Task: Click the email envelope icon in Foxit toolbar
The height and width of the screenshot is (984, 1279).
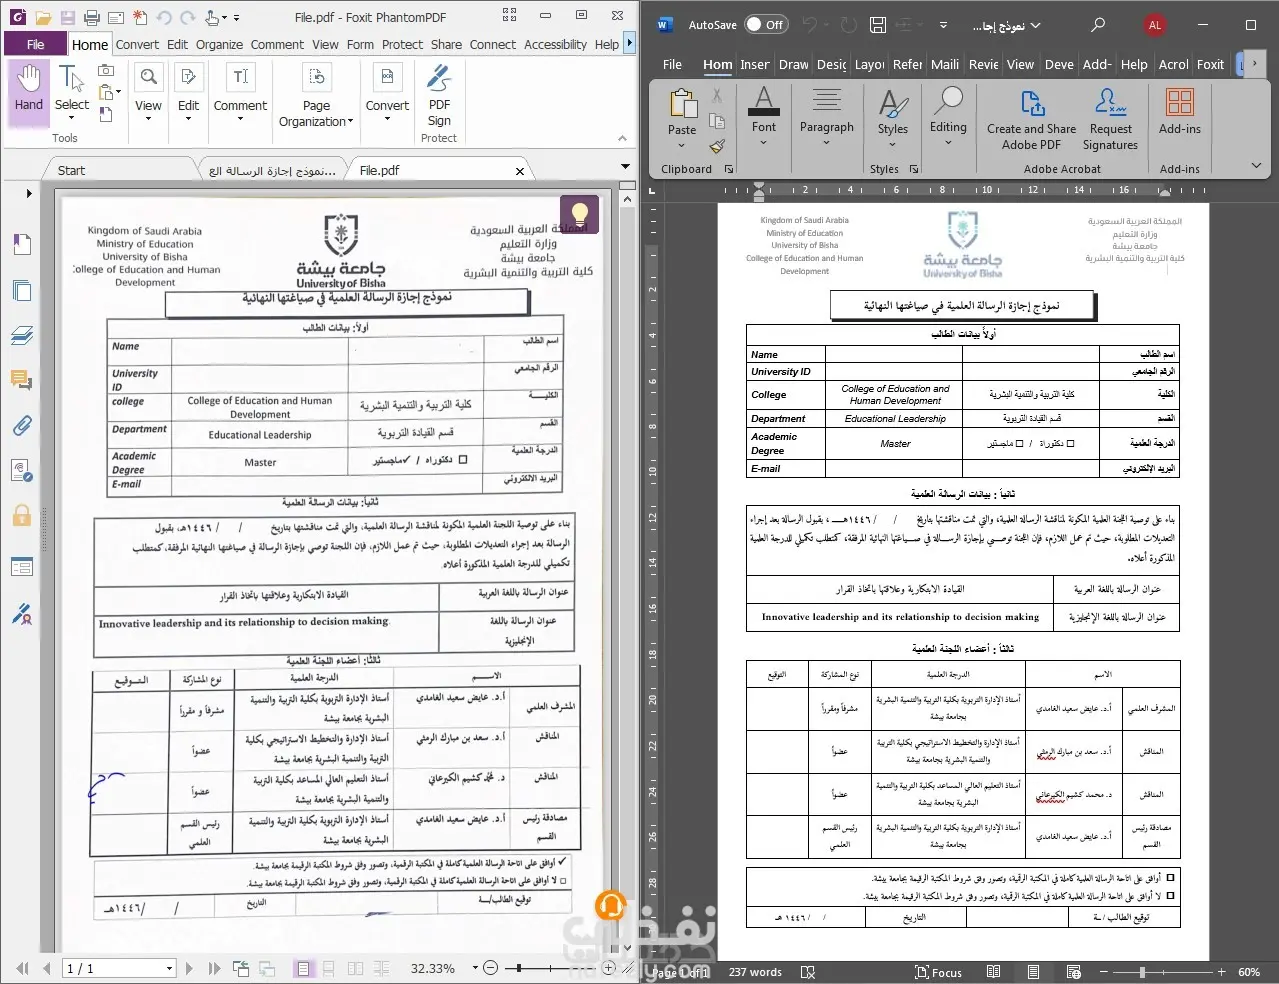Action: click(115, 18)
